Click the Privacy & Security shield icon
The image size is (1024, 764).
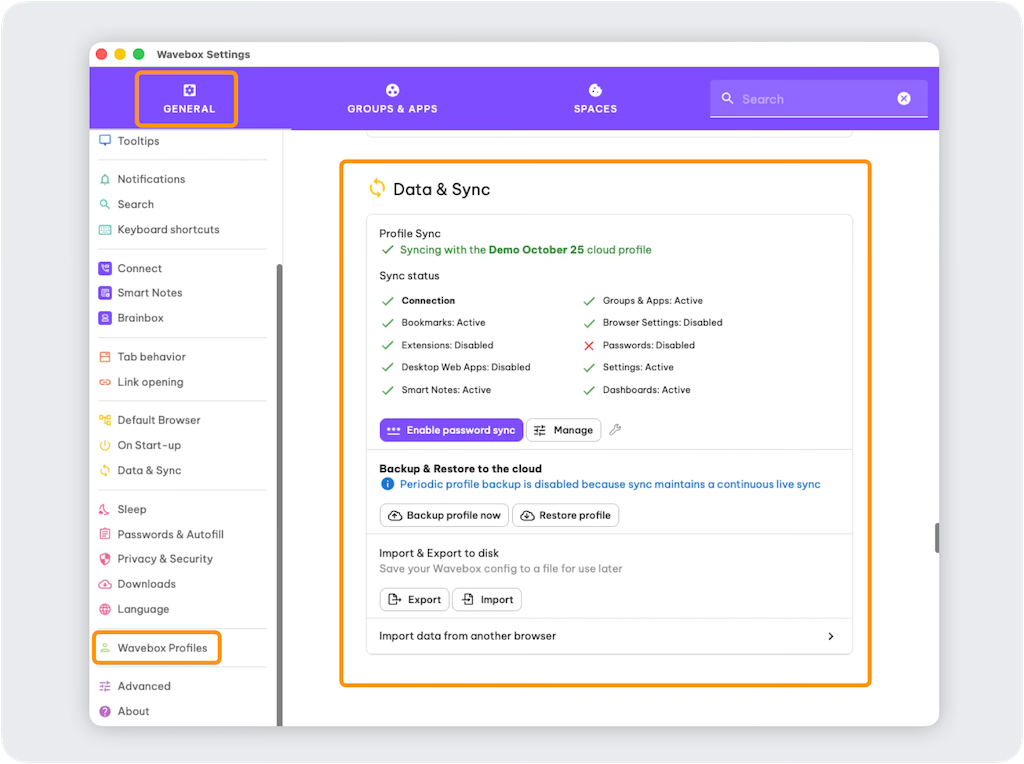[x=105, y=559]
